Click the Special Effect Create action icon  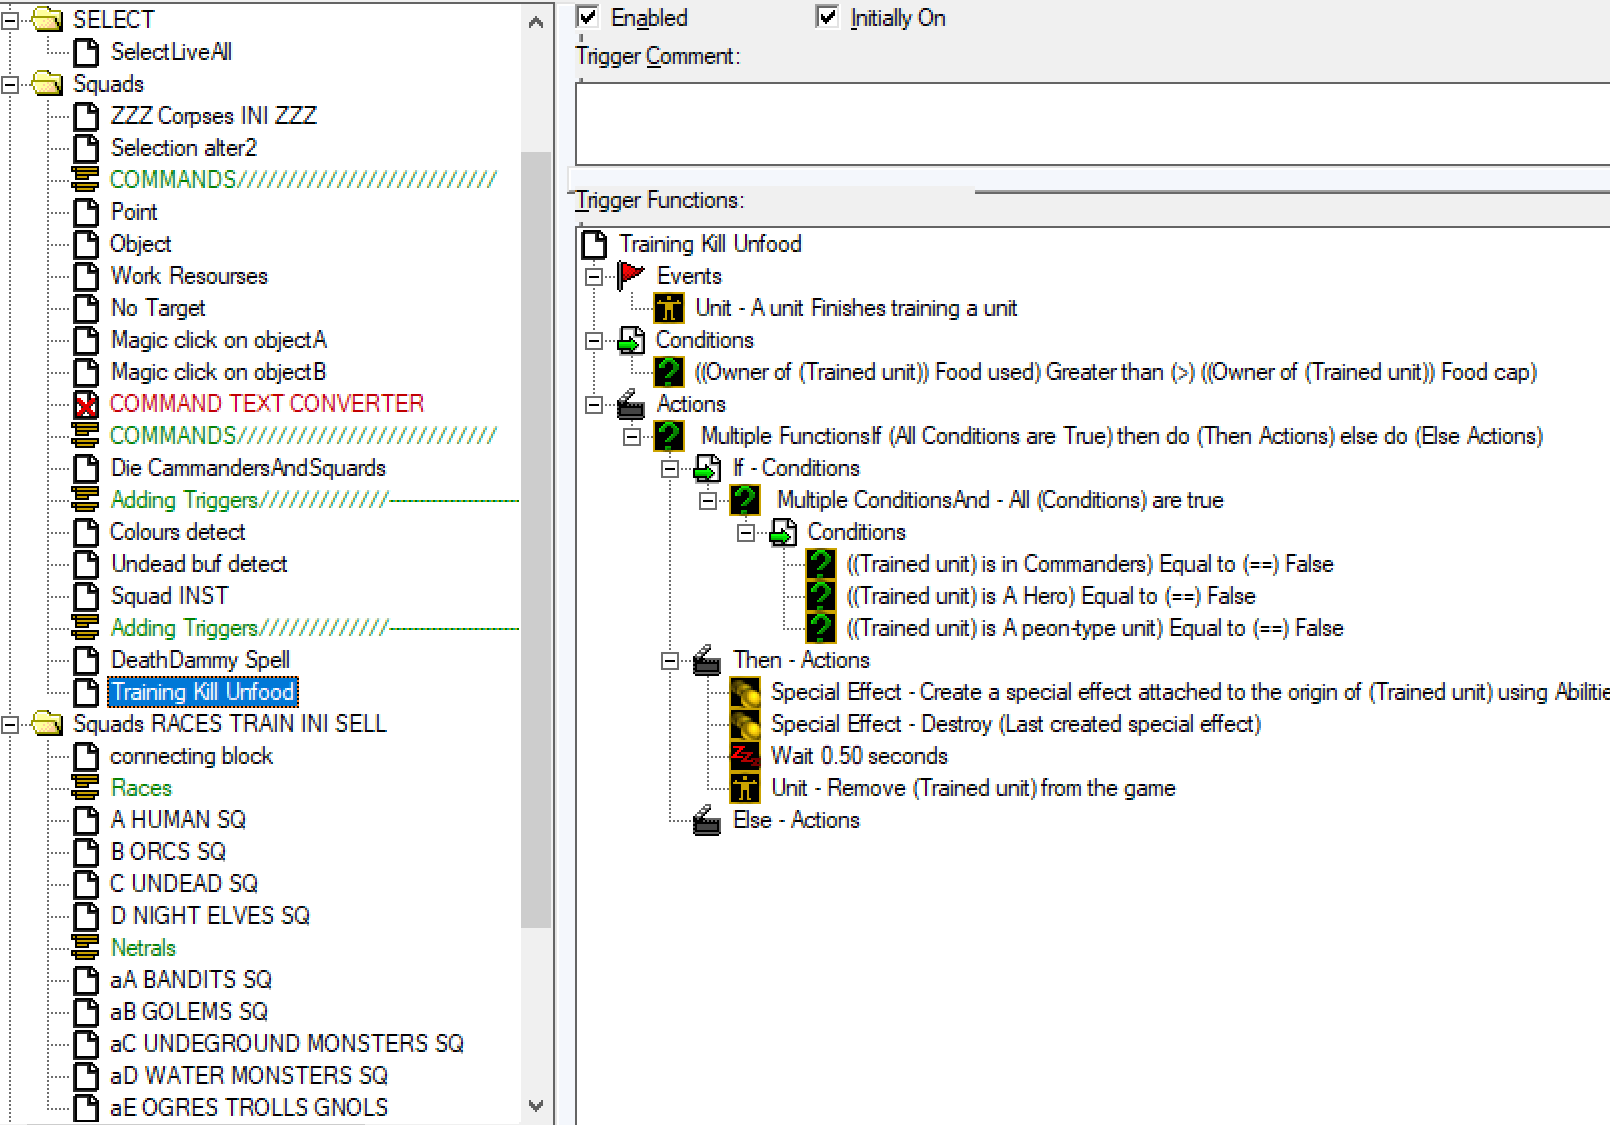coord(745,692)
